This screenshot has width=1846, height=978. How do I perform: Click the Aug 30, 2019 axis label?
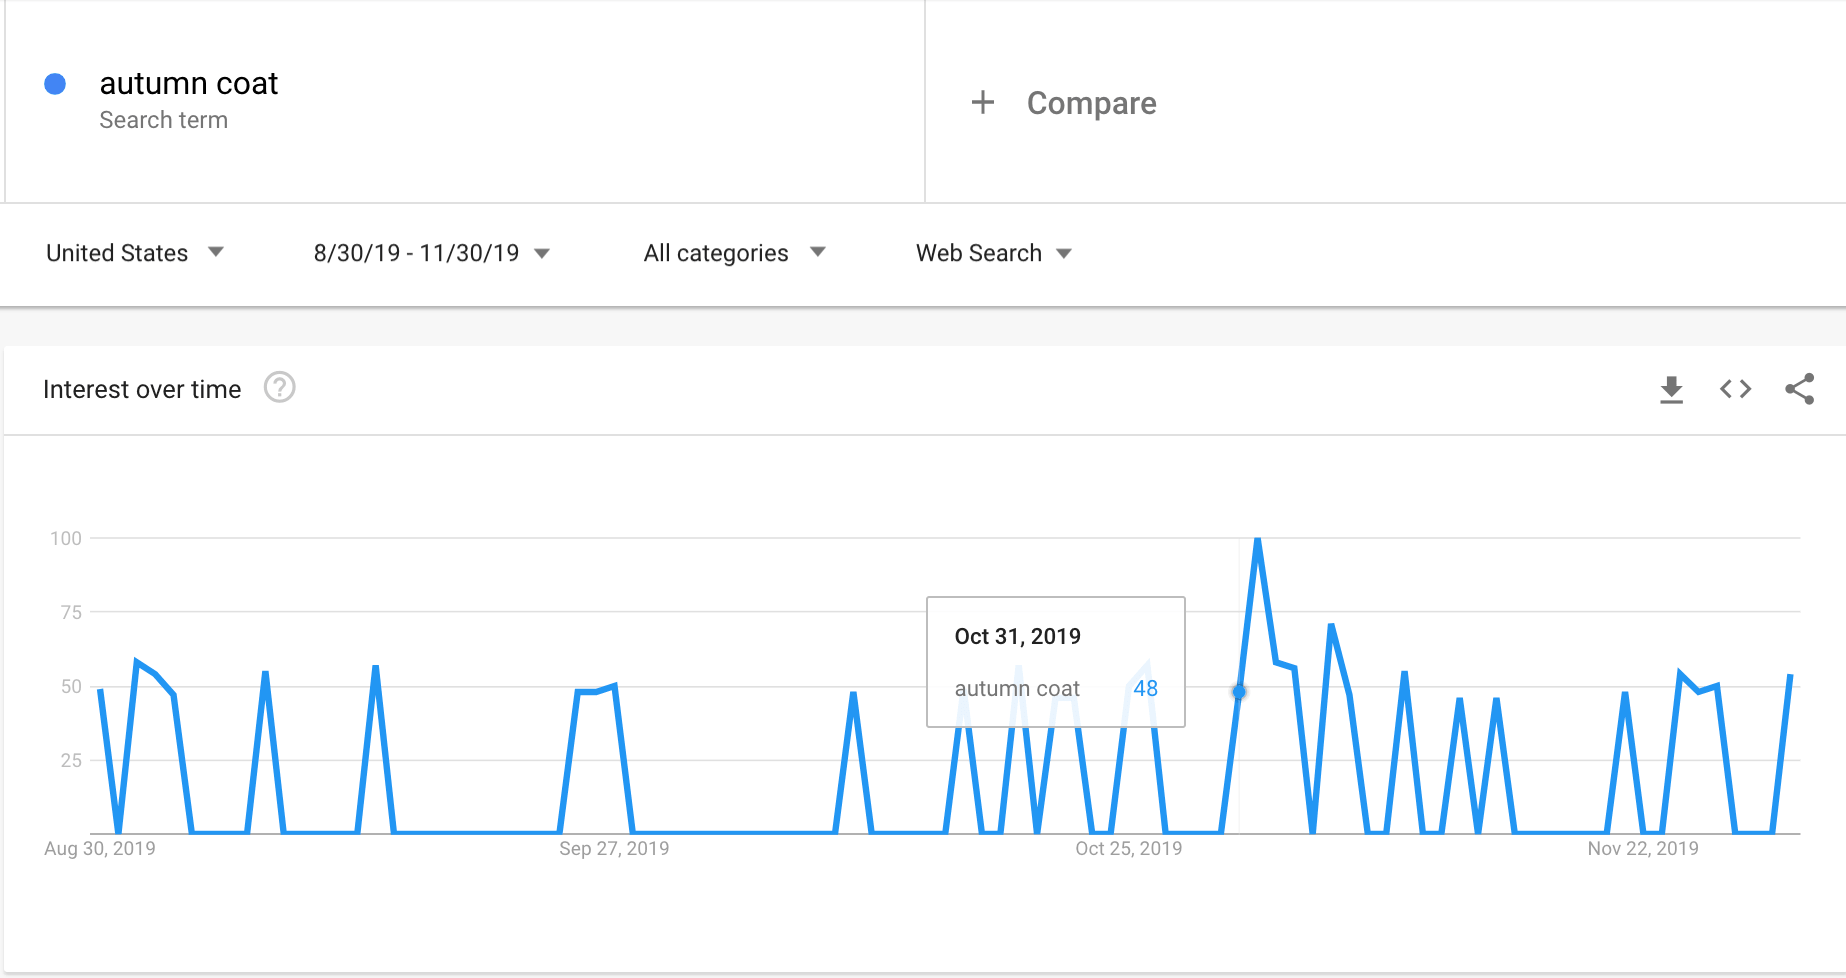pos(100,849)
